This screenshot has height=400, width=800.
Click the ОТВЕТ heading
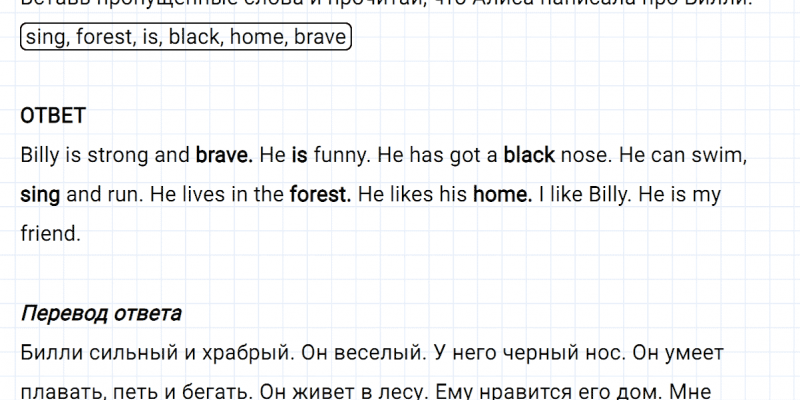(53, 117)
